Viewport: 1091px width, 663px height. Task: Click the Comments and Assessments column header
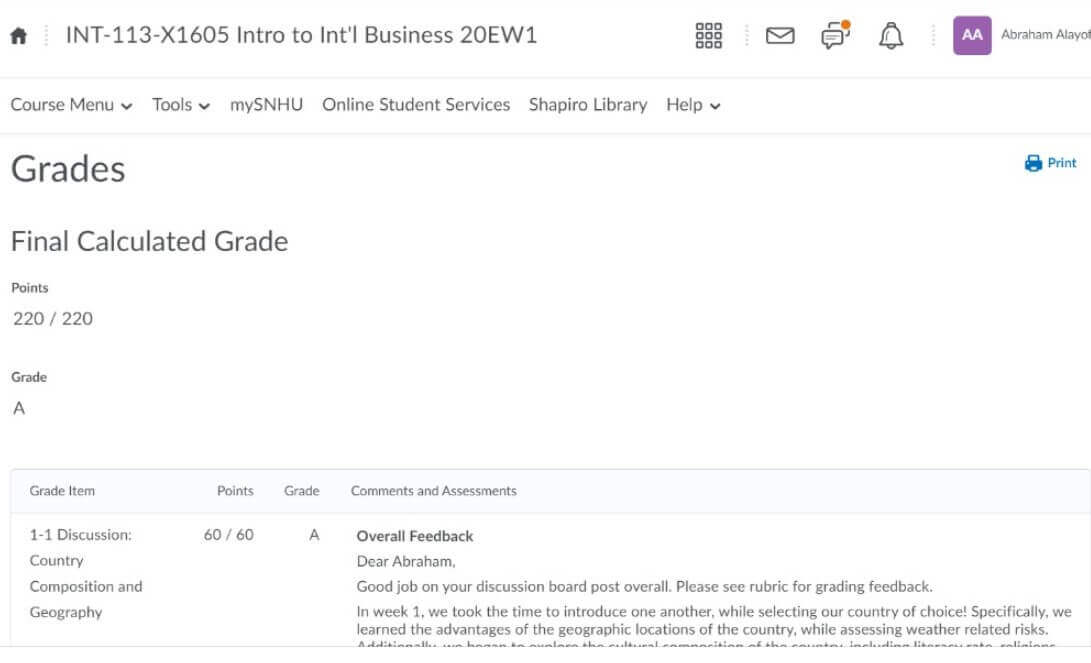tap(433, 491)
